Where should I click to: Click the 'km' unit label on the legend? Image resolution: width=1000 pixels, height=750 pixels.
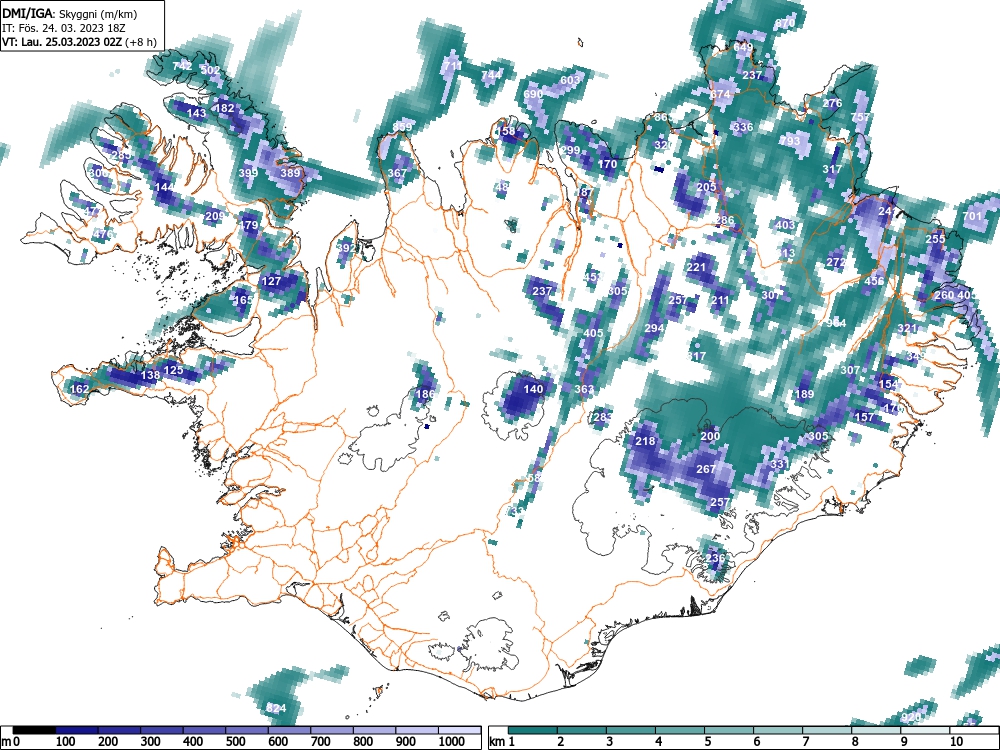point(497,742)
